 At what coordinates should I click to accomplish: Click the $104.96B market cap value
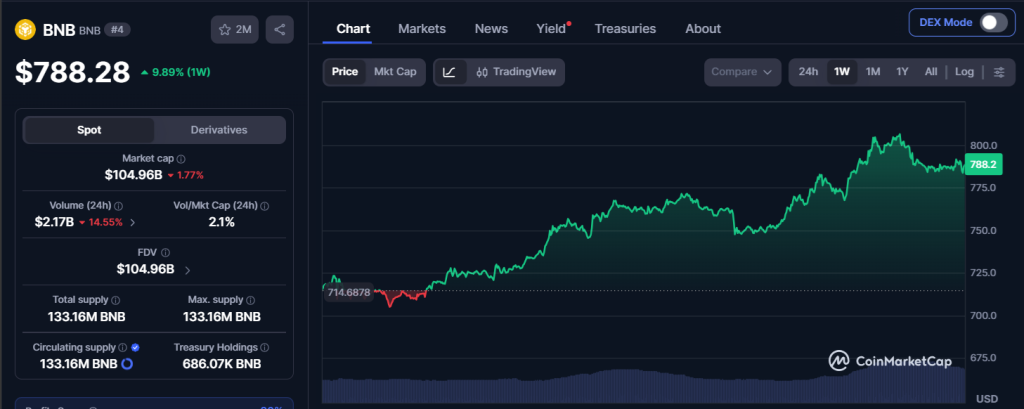coord(133,175)
